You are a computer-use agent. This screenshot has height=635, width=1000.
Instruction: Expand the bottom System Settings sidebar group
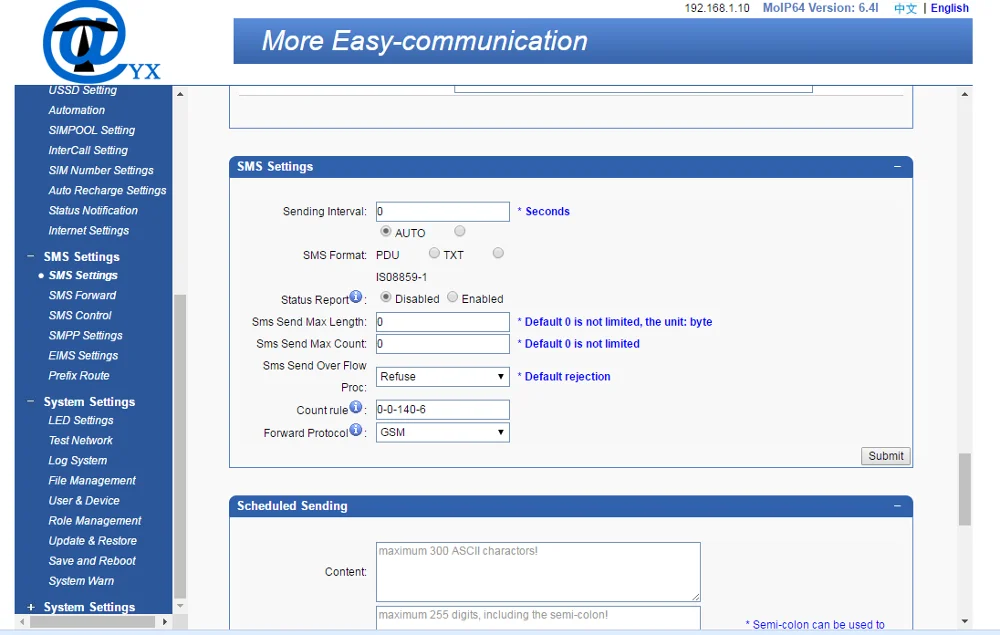[x=30, y=607]
